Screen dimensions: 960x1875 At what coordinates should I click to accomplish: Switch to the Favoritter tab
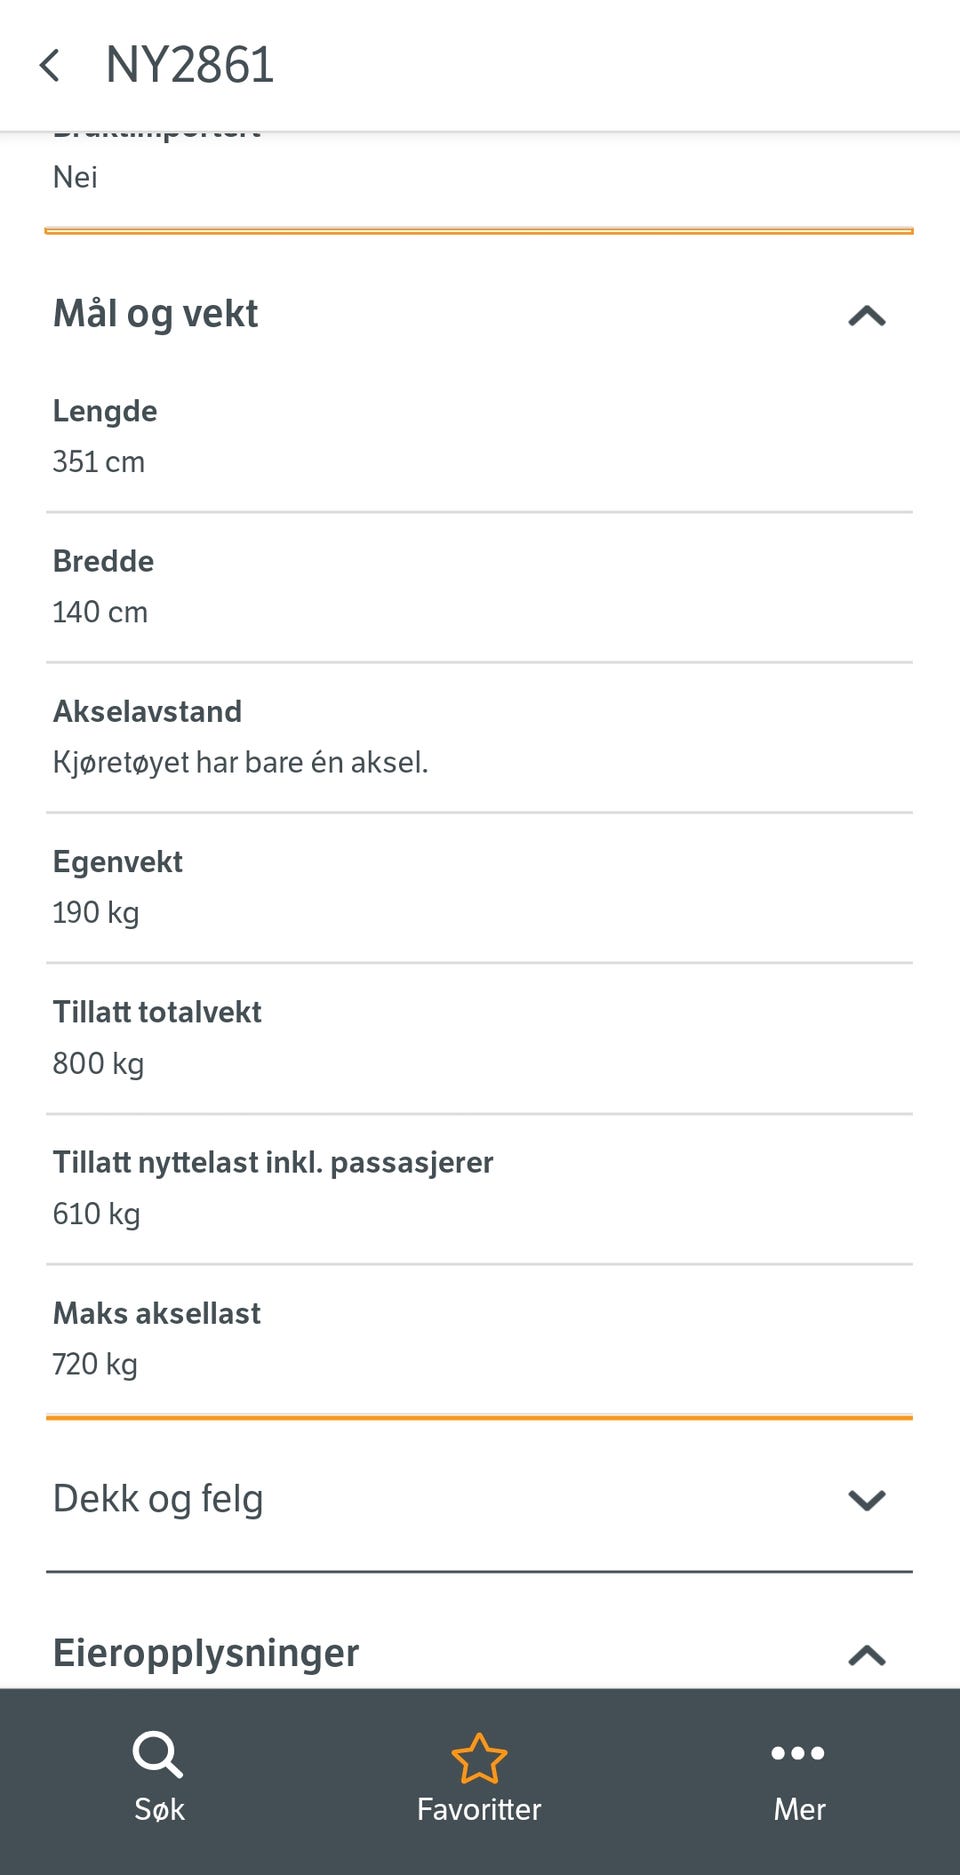[479, 1809]
